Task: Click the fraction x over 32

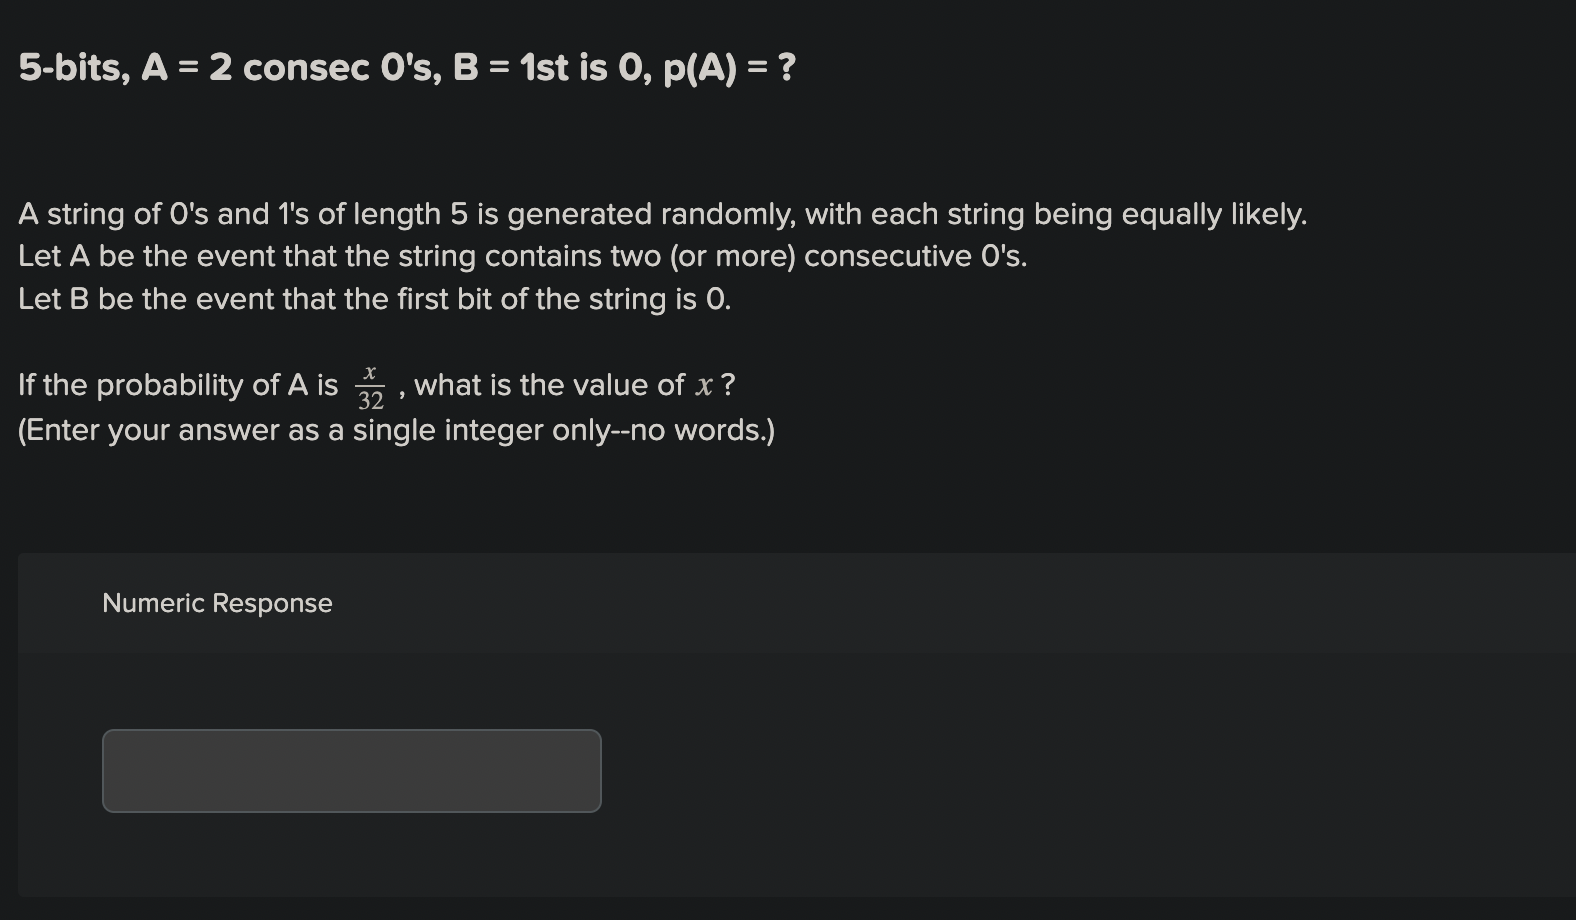Action: click(x=371, y=385)
